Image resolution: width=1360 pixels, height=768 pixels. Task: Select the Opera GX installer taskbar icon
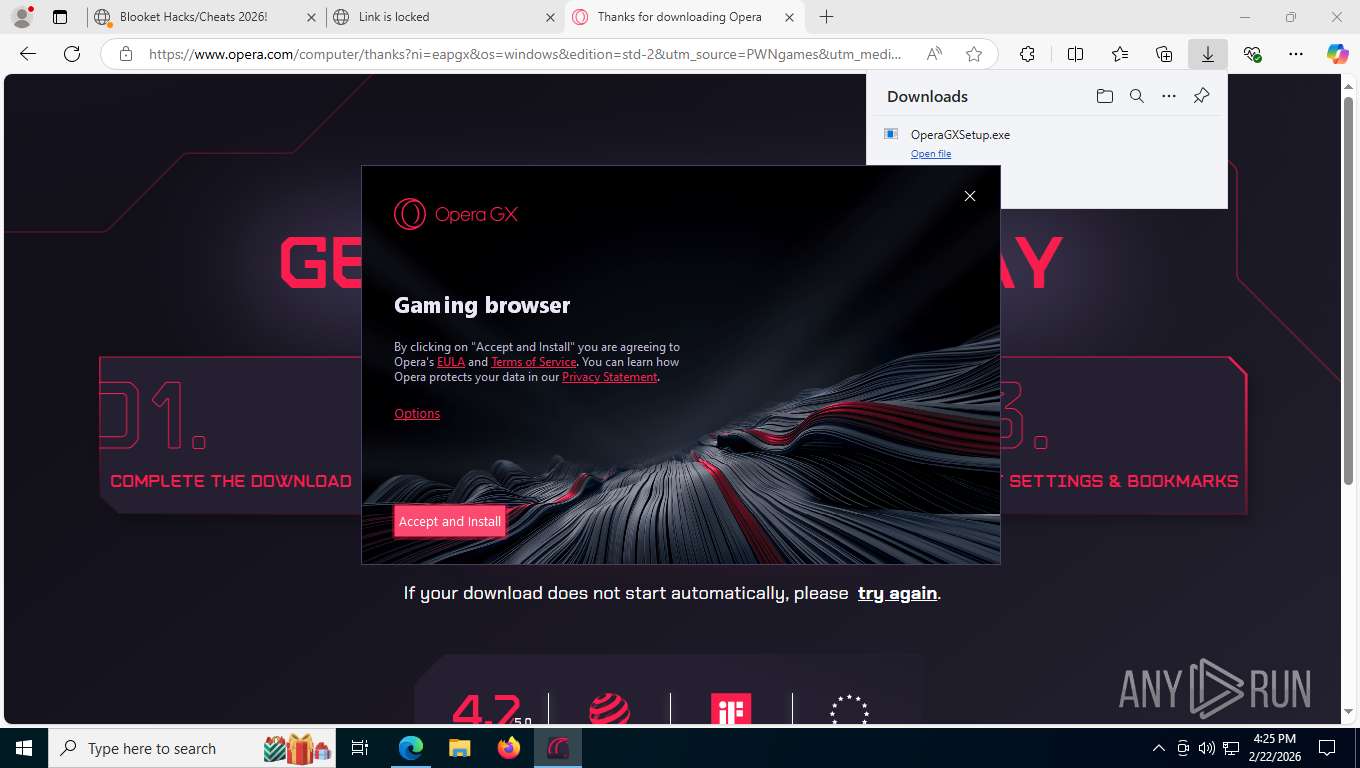point(558,748)
